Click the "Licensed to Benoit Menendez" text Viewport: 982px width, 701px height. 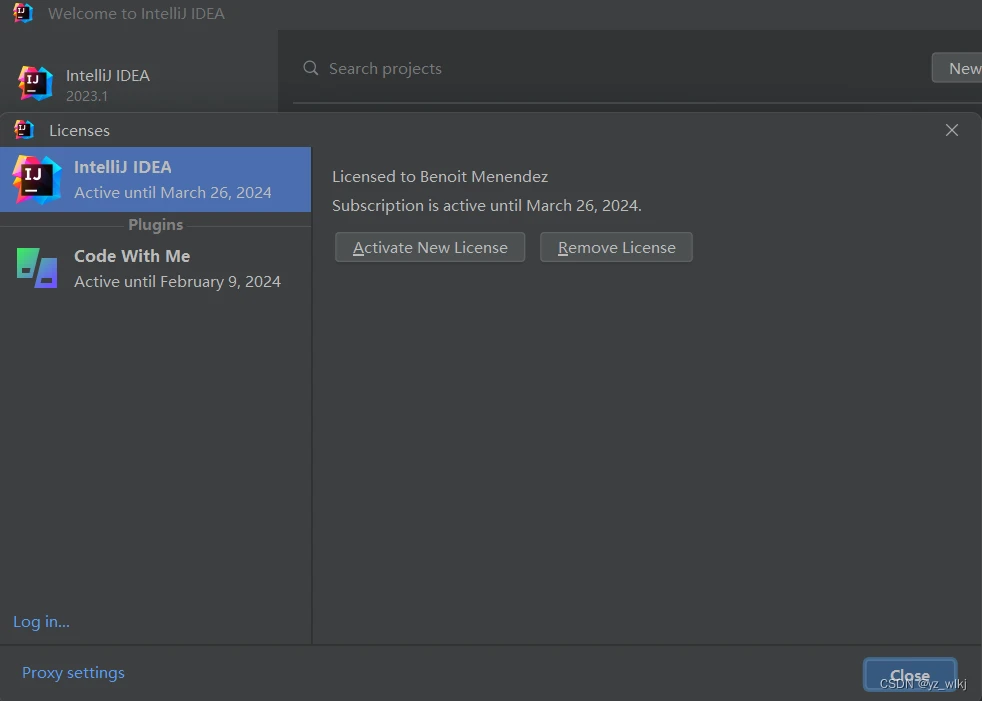440,176
